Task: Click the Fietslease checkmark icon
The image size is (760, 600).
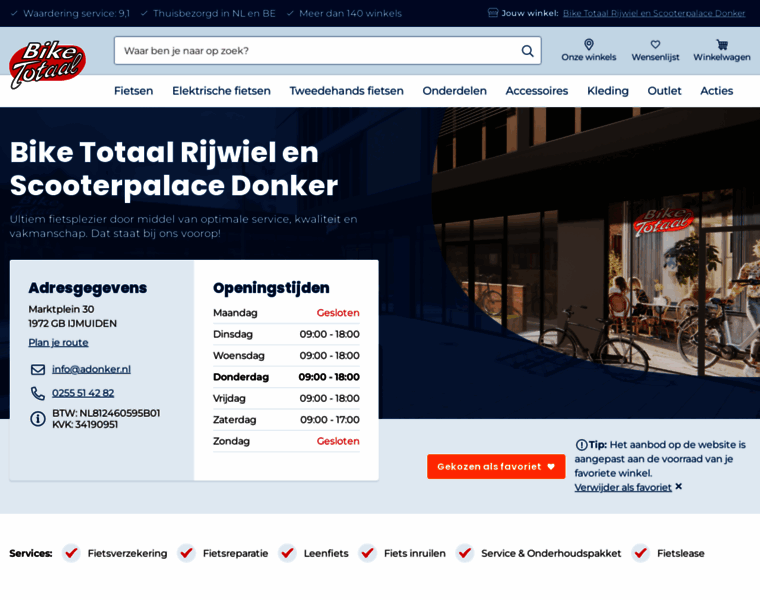Action: pos(641,553)
